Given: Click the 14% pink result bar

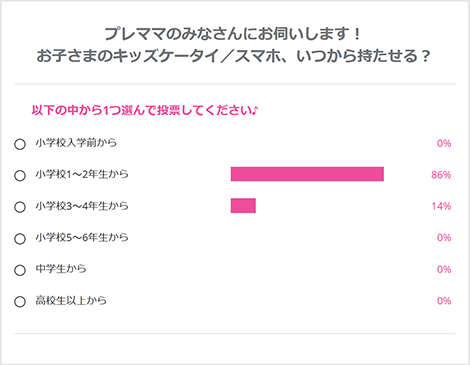Looking at the screenshot, I should click(x=243, y=206).
